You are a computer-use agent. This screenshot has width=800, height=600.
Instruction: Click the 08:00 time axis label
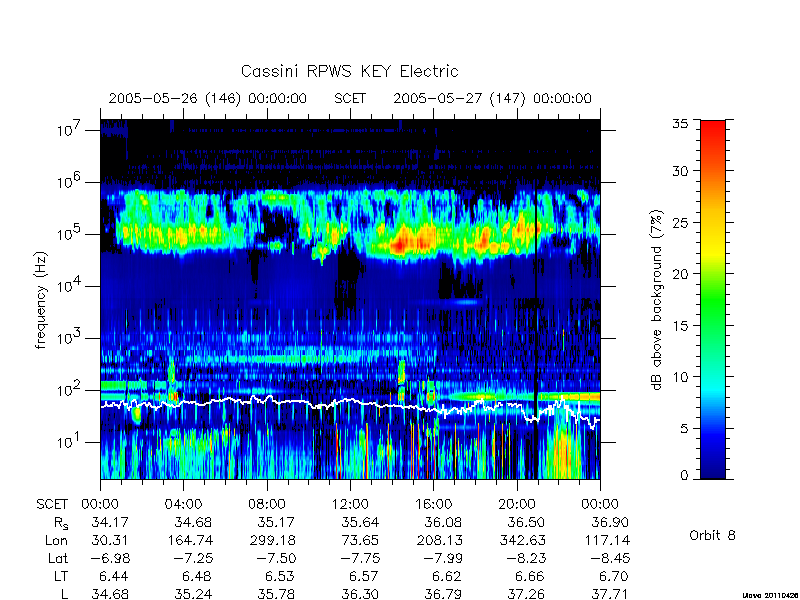(267, 504)
